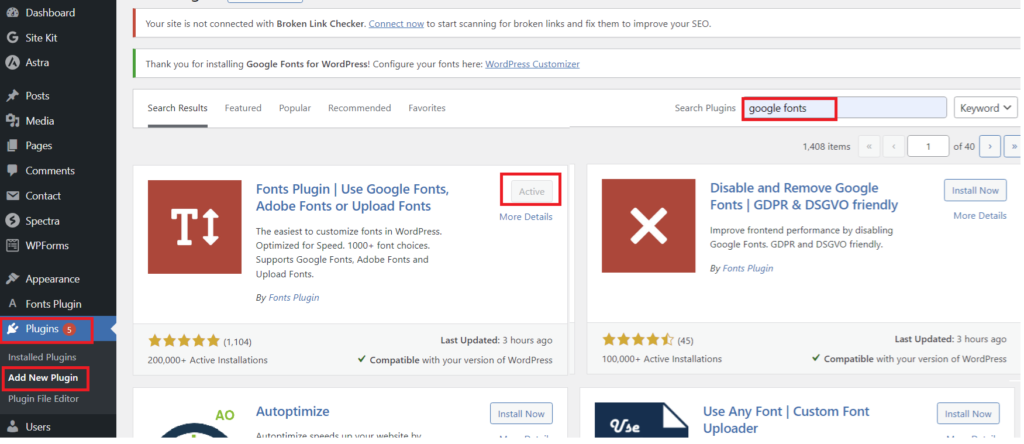Open the Plugin File Editor submenu
Viewport: 1024px width, 444px height.
click(44, 398)
